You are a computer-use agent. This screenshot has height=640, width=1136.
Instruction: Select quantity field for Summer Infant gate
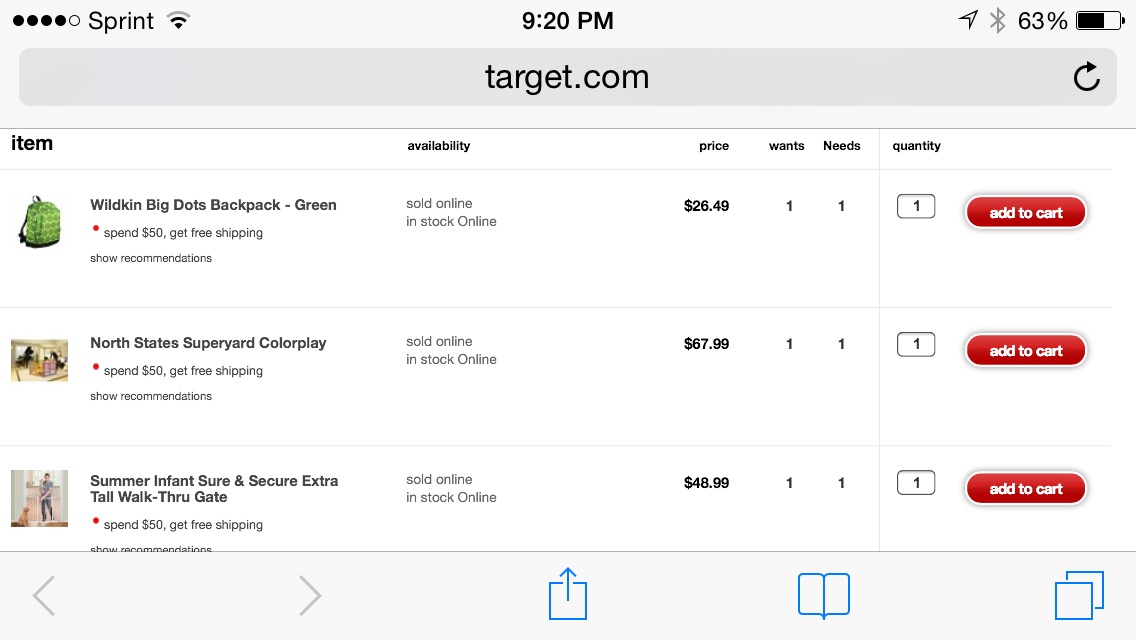point(916,483)
